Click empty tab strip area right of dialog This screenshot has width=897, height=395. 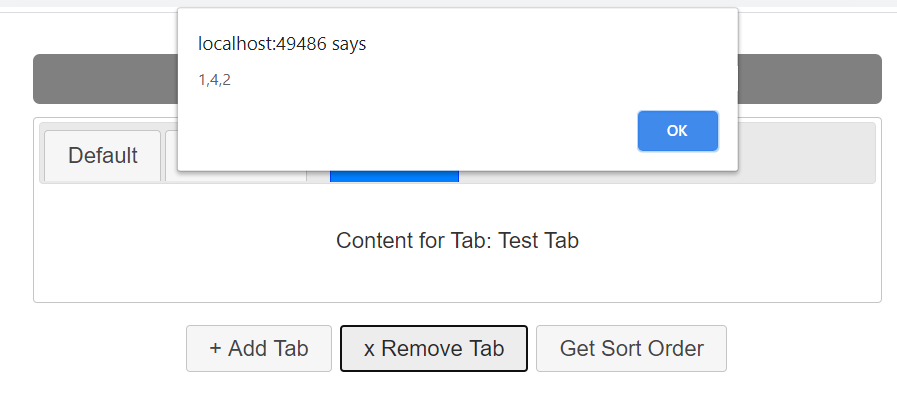pos(807,153)
